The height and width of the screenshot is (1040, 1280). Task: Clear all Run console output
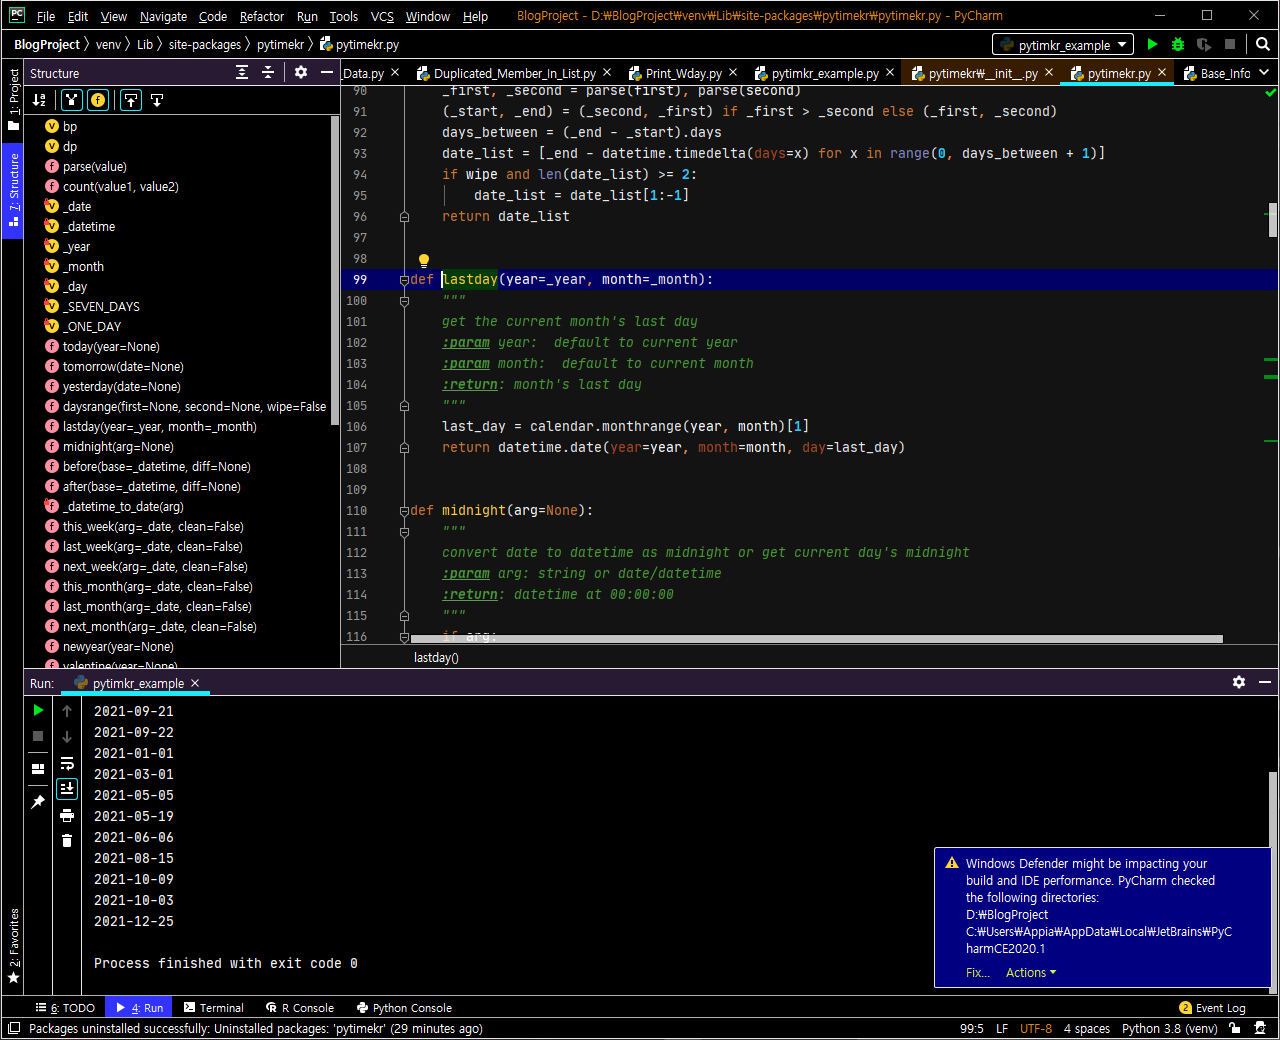(67, 841)
